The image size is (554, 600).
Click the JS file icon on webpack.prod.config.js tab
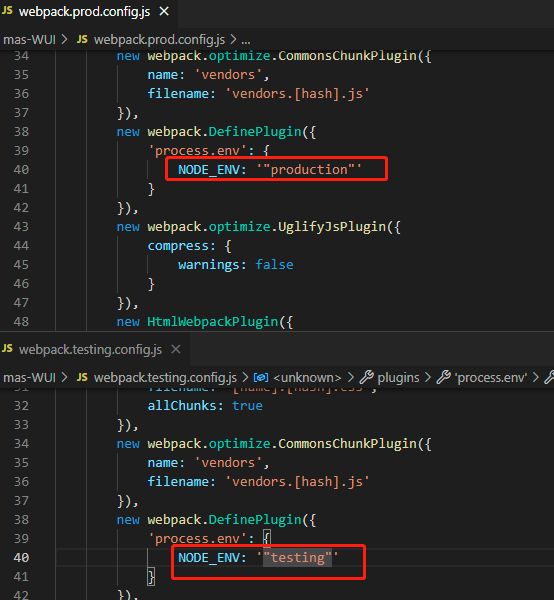pyautogui.click(x=8, y=11)
